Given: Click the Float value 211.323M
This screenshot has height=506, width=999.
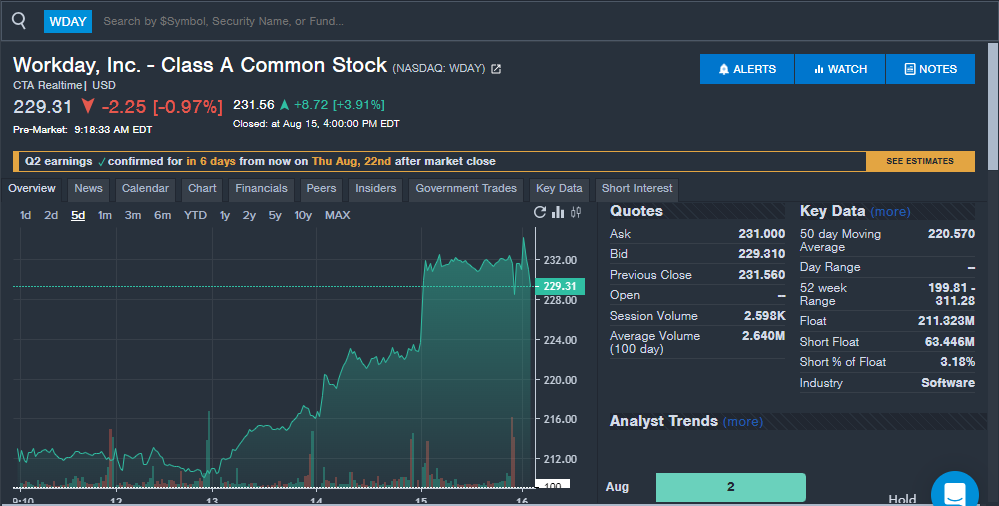Looking at the screenshot, I should [946, 321].
